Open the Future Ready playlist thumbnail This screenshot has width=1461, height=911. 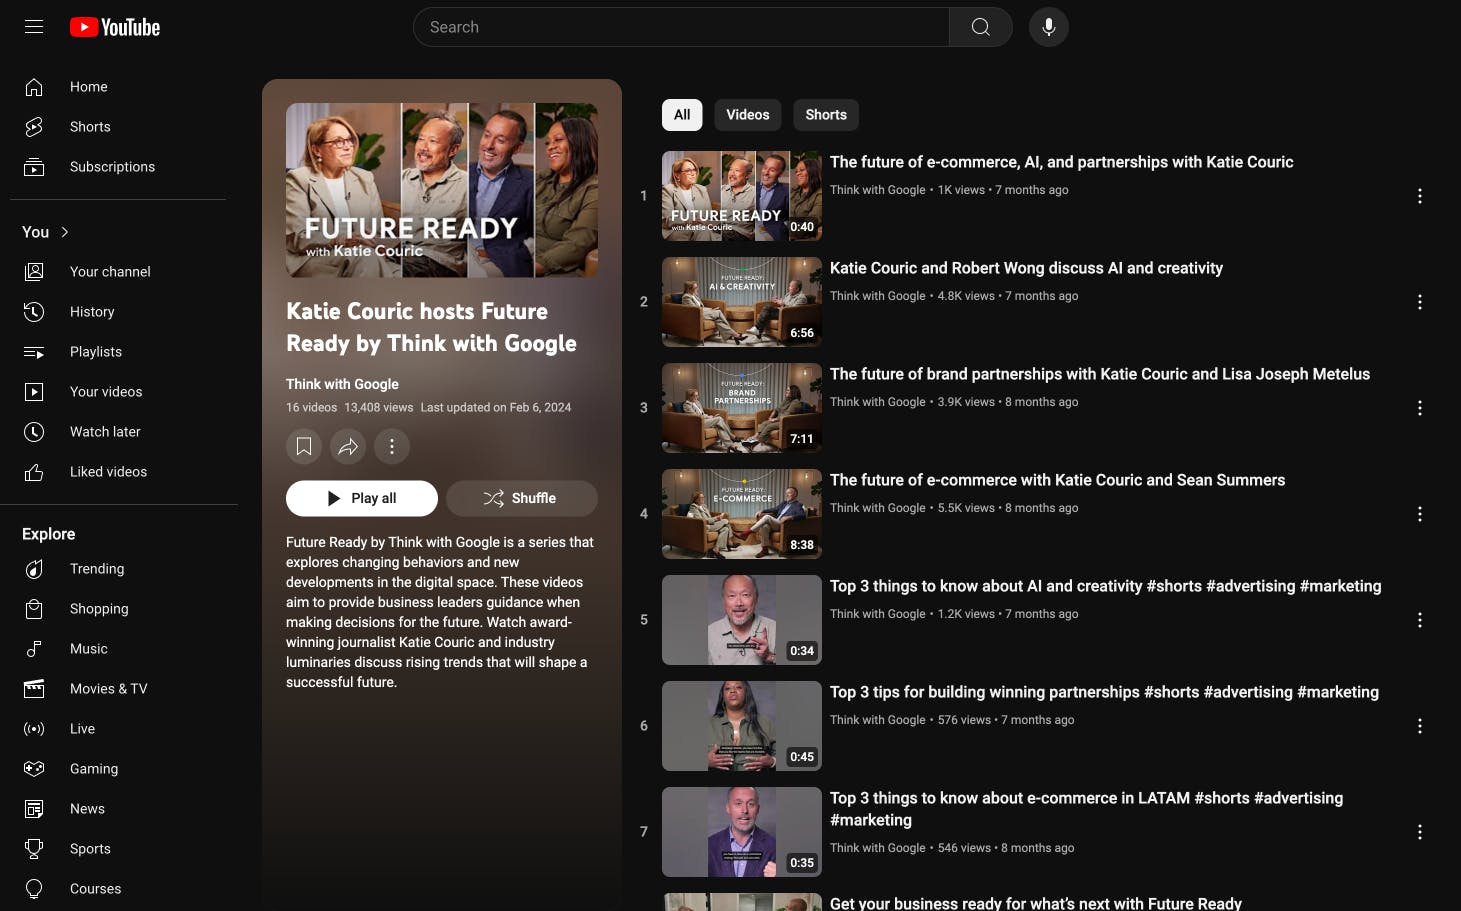coord(442,189)
